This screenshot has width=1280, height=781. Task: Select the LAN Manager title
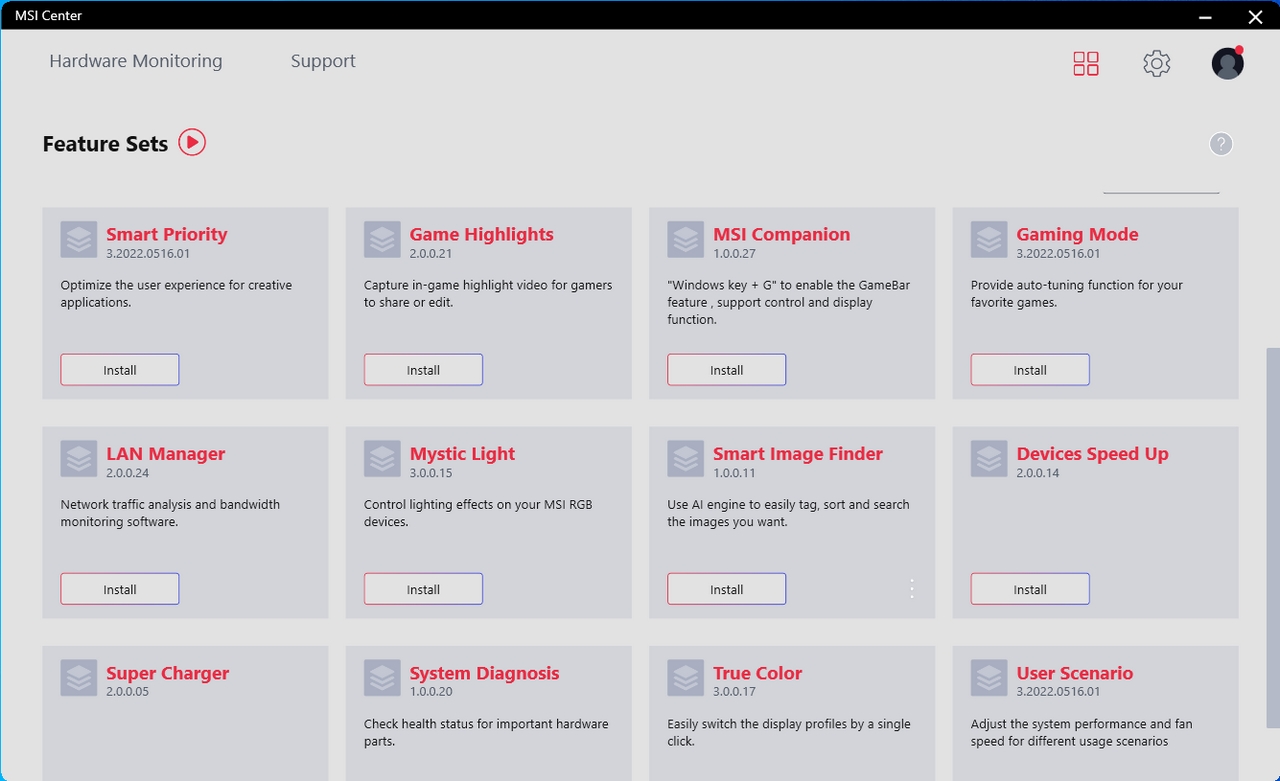click(166, 453)
